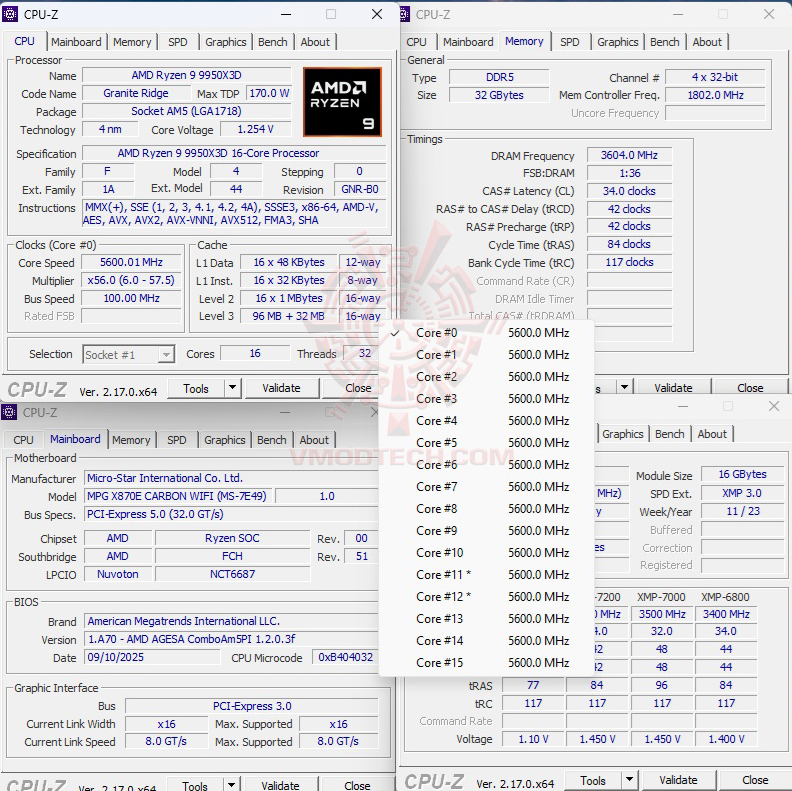Click Tools button in Mainboard window
792x791 pixels.
pyautogui.click(x=194, y=785)
